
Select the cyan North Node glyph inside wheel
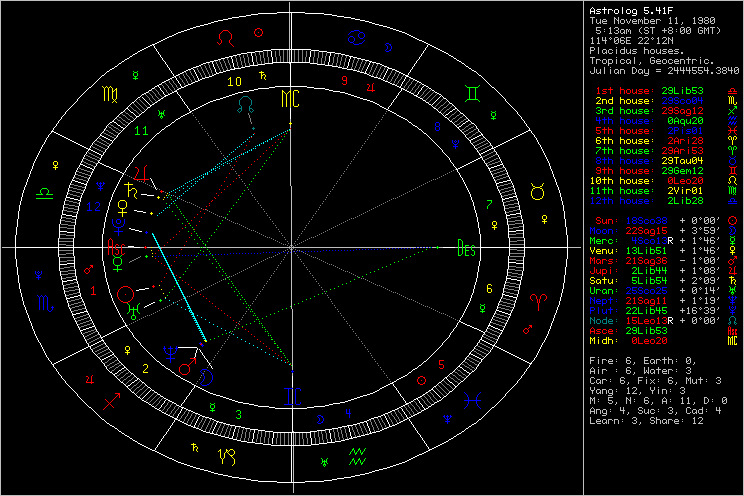point(246,104)
